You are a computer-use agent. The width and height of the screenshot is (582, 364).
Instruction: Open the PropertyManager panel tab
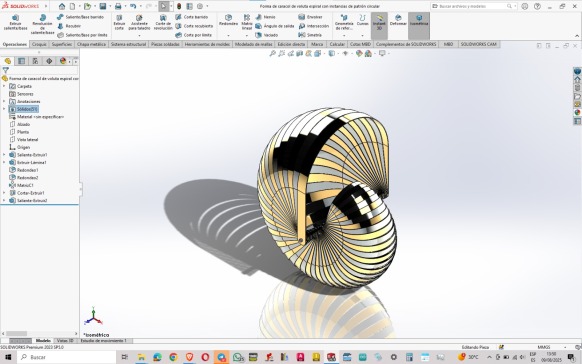coord(22,61)
